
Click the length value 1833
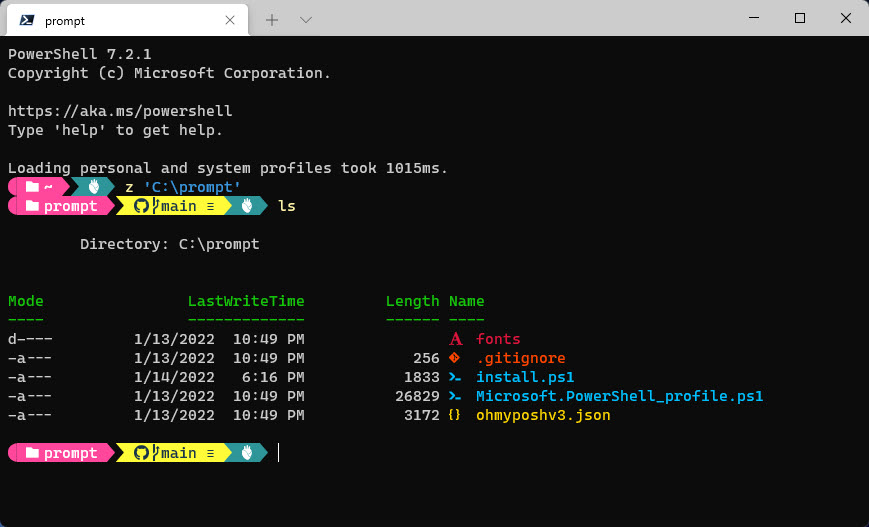[422, 377]
